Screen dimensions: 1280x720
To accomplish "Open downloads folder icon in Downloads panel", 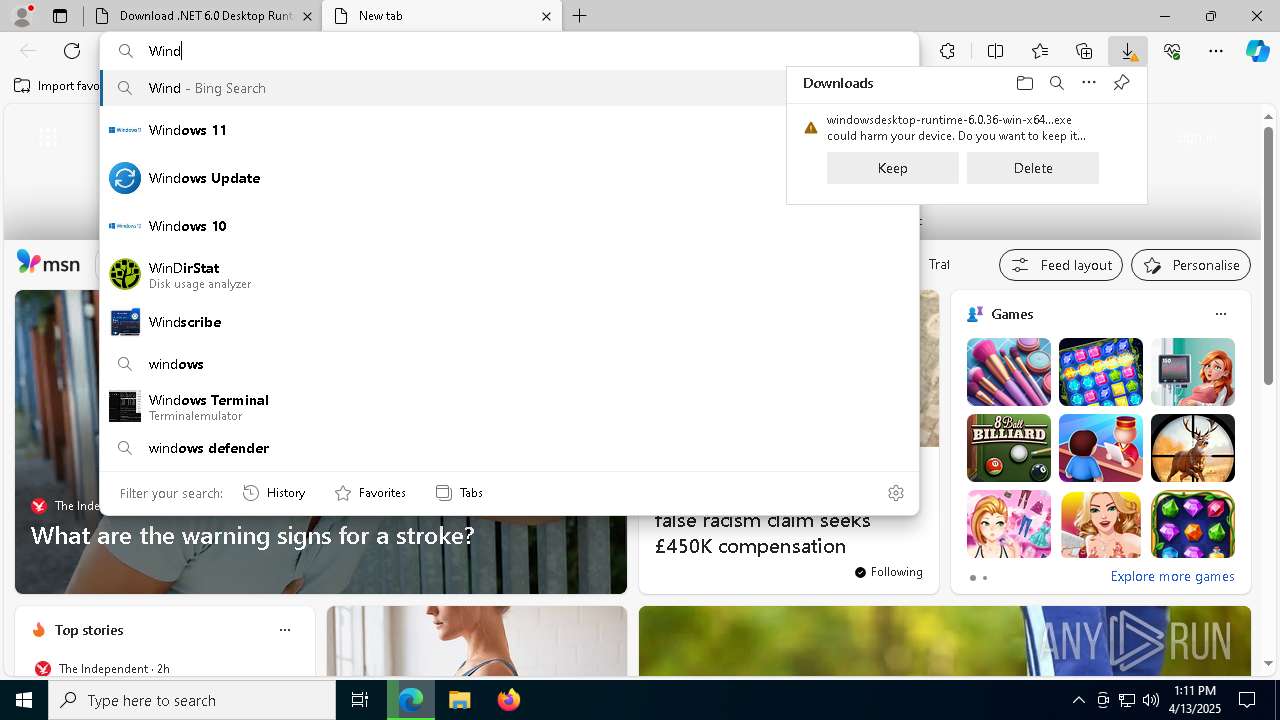I will [x=1024, y=83].
